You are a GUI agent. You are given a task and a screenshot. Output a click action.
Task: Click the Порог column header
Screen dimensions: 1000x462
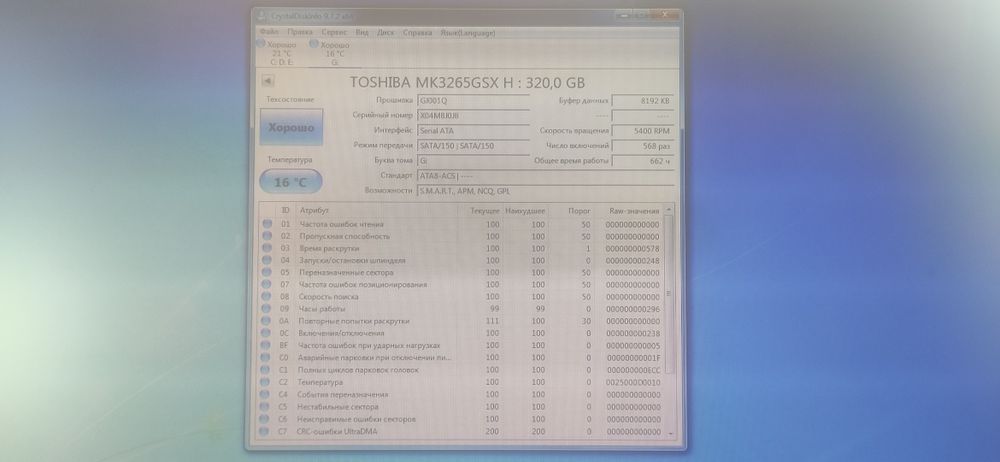[580, 211]
